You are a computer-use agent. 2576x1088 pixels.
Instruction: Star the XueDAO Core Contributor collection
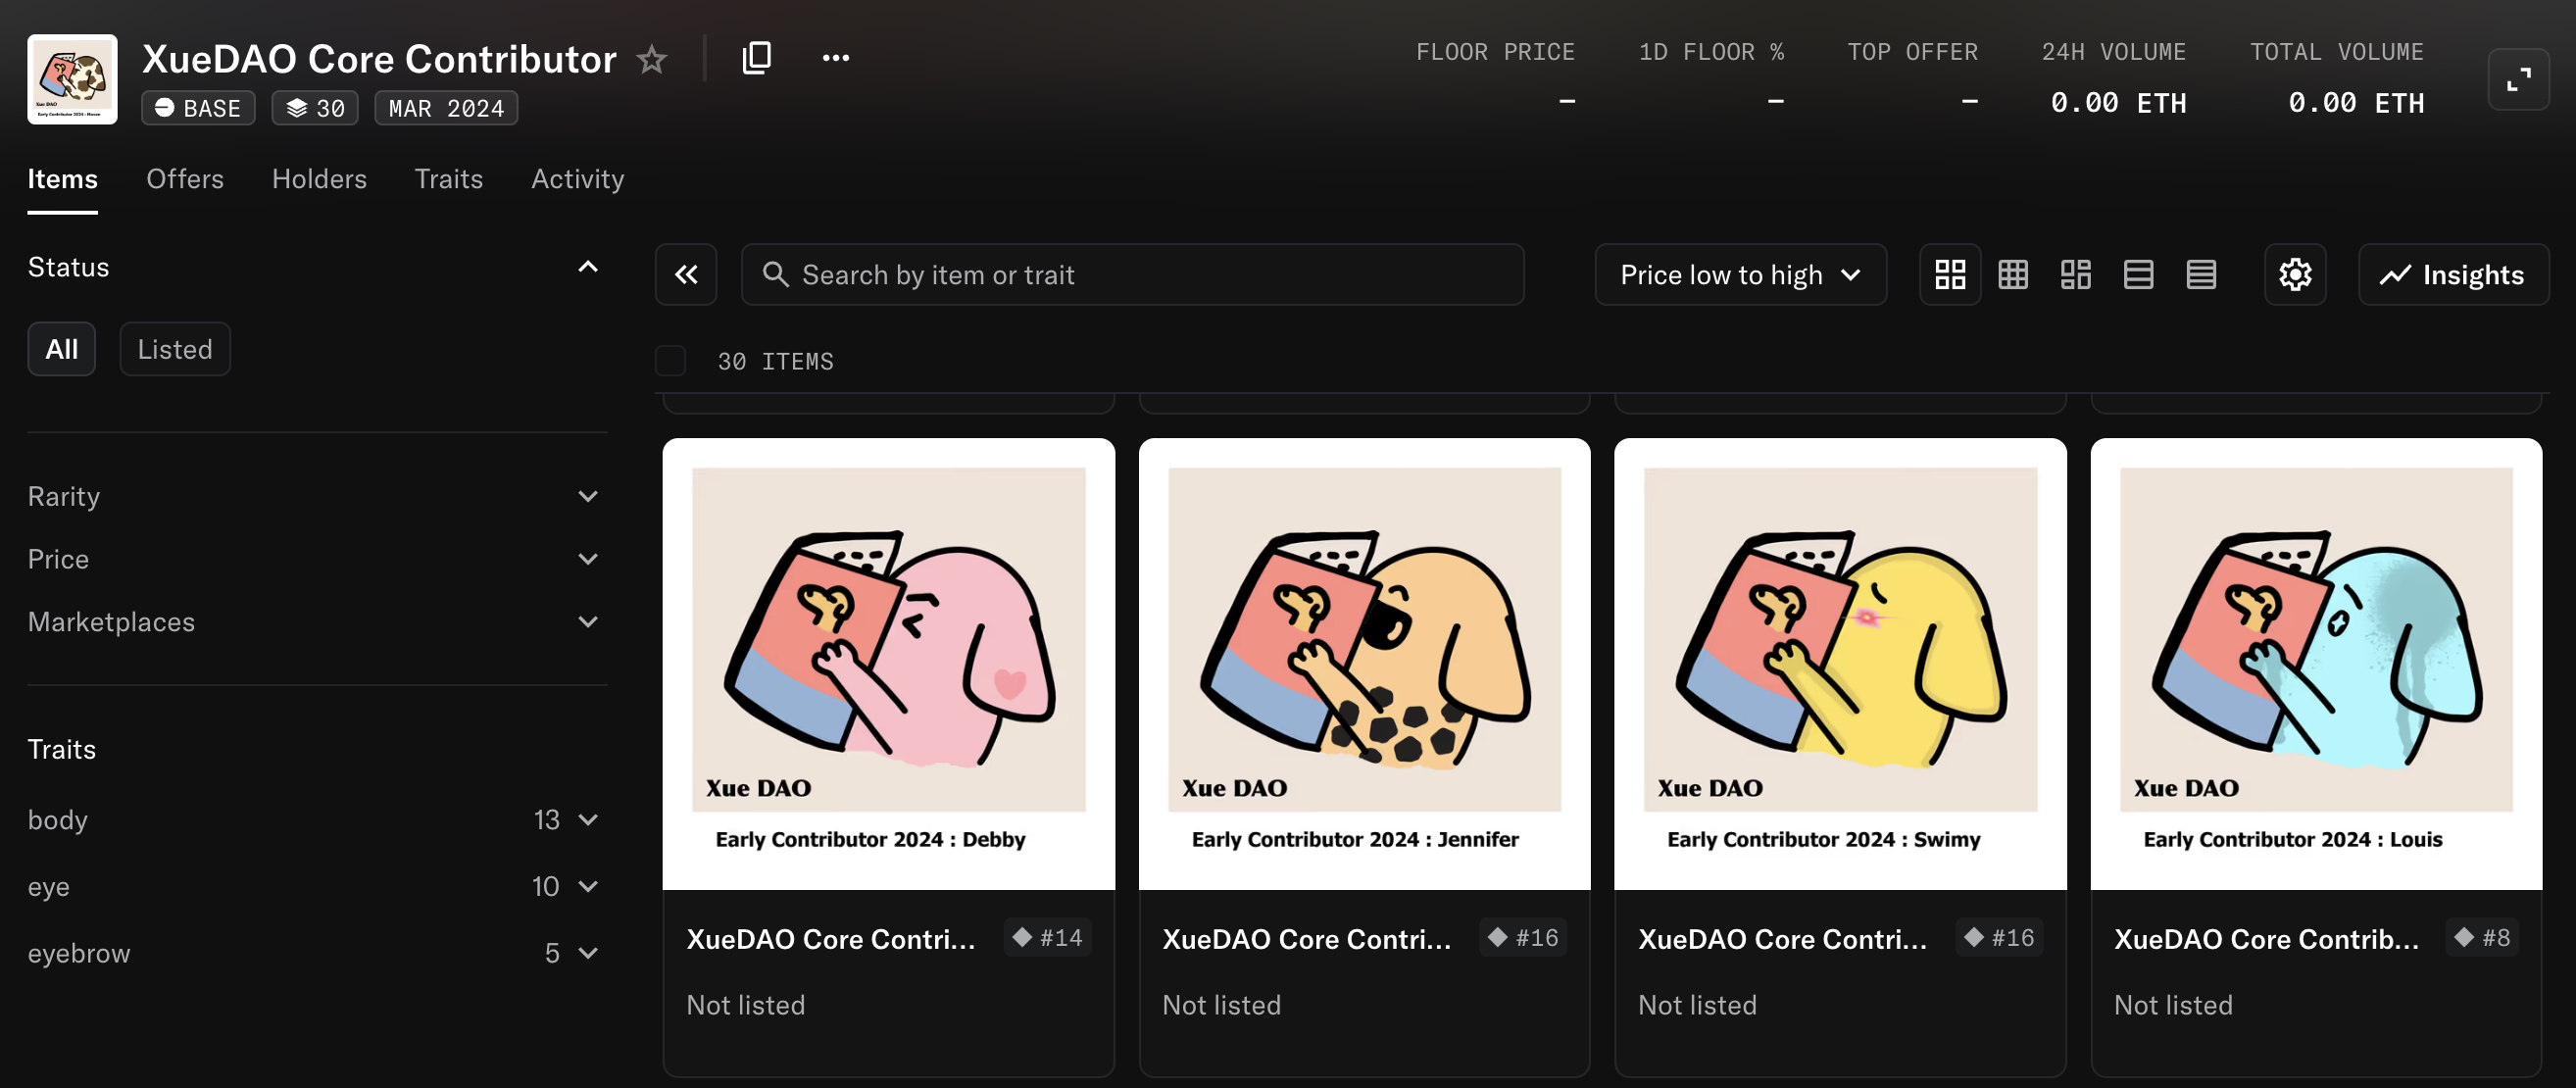[652, 59]
